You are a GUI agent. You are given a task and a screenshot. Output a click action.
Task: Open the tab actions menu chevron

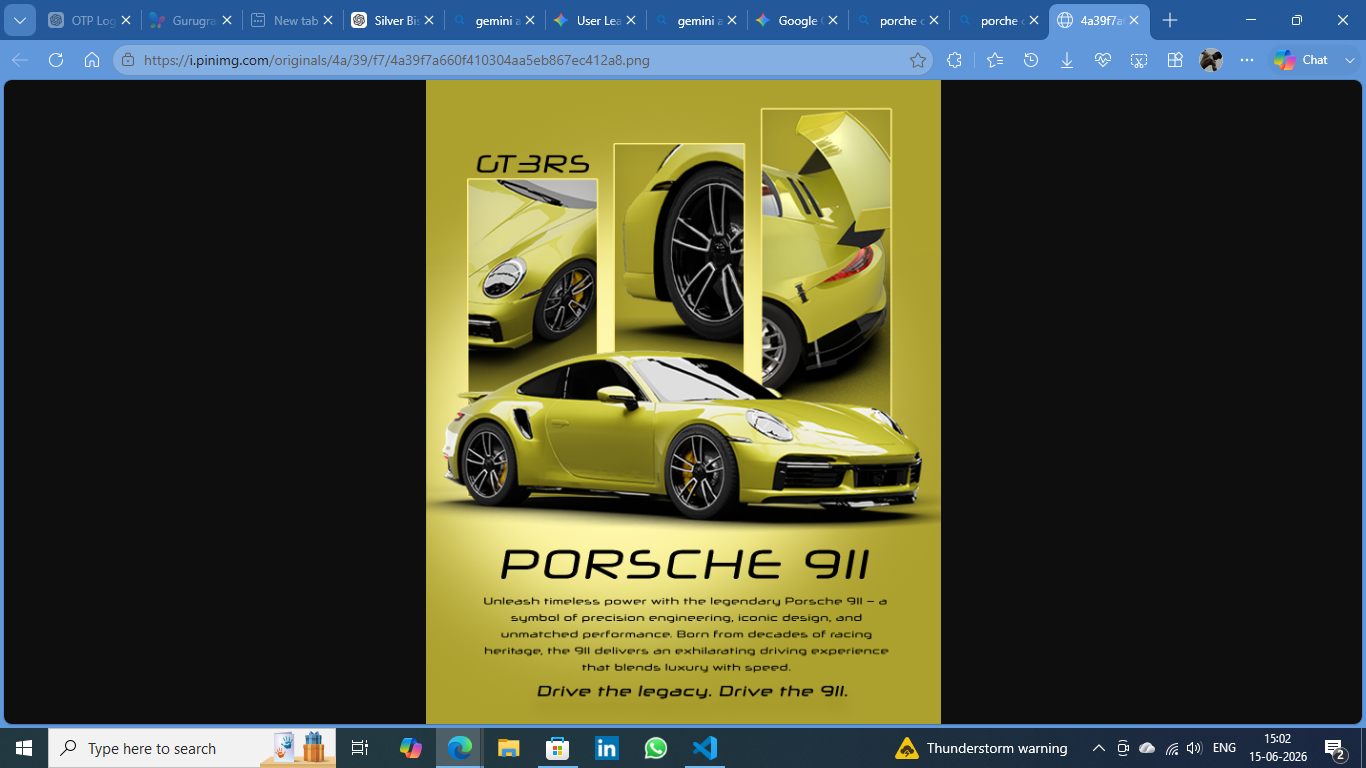point(20,20)
